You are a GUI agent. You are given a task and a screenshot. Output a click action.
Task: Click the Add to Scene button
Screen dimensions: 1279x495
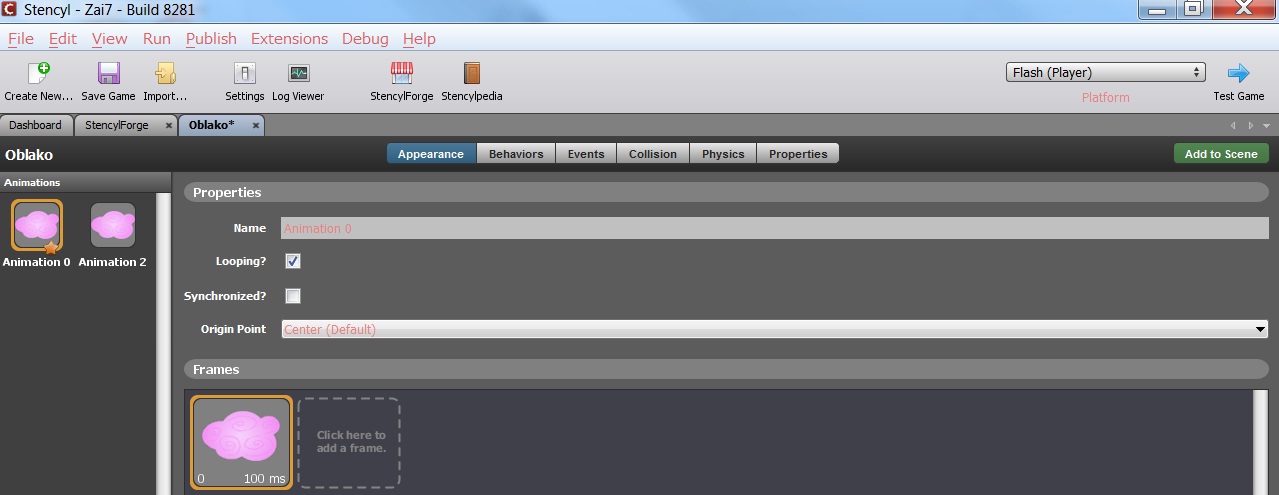click(1221, 154)
